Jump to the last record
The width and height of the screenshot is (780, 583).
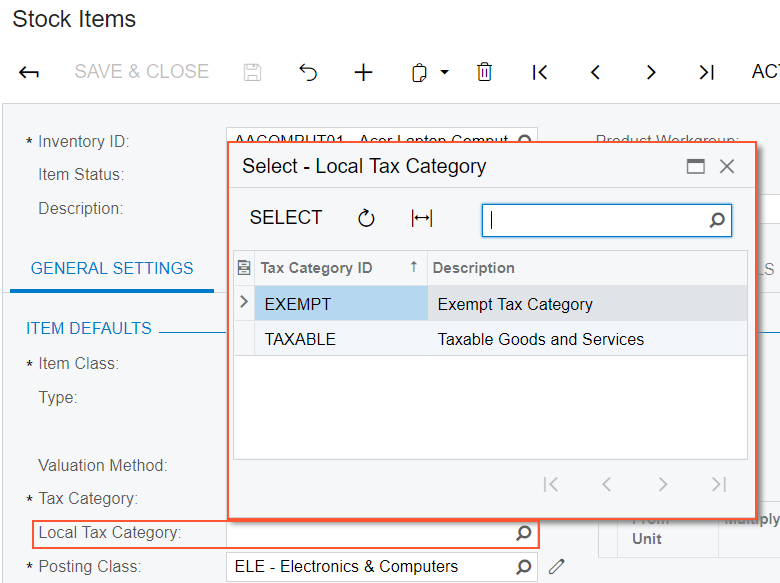[706, 72]
